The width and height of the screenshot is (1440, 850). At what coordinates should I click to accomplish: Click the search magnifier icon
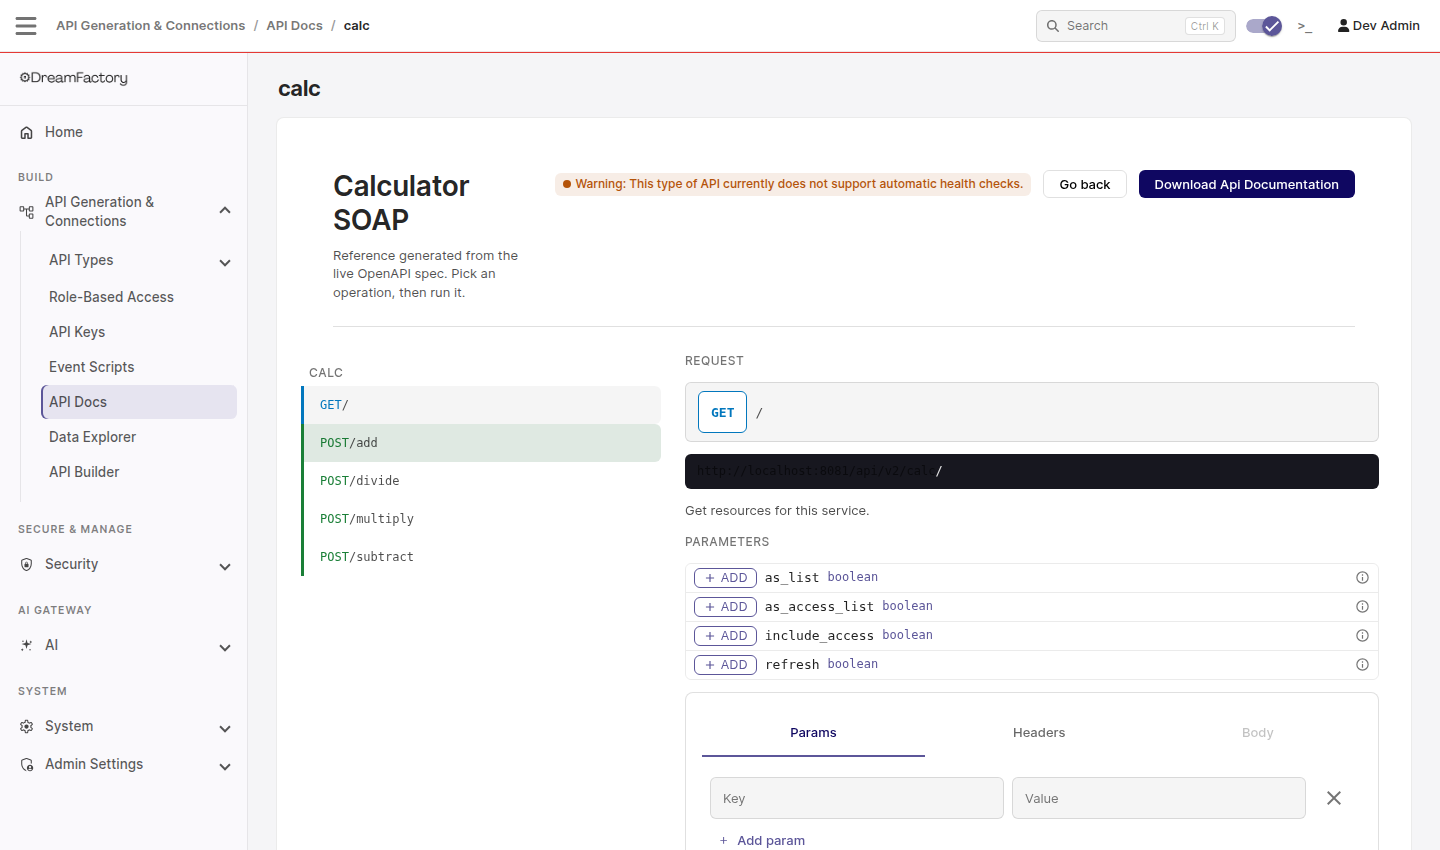[1053, 26]
